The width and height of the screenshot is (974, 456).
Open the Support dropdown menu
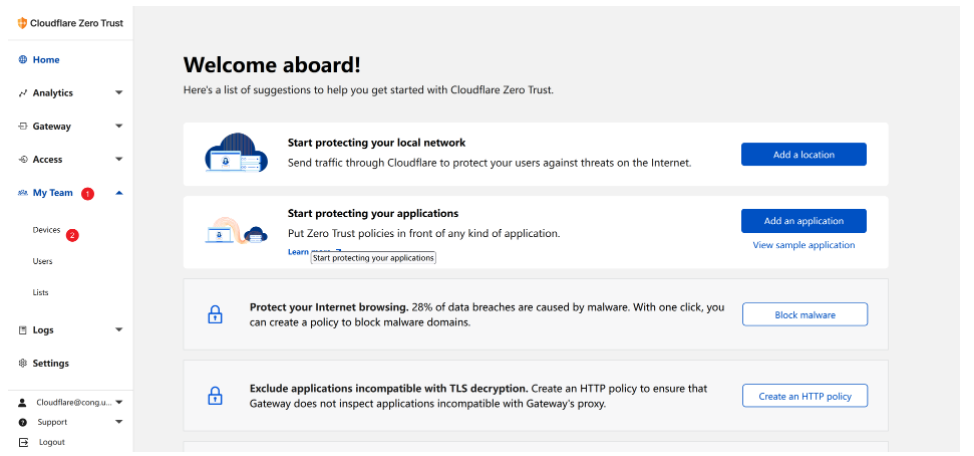(x=119, y=422)
